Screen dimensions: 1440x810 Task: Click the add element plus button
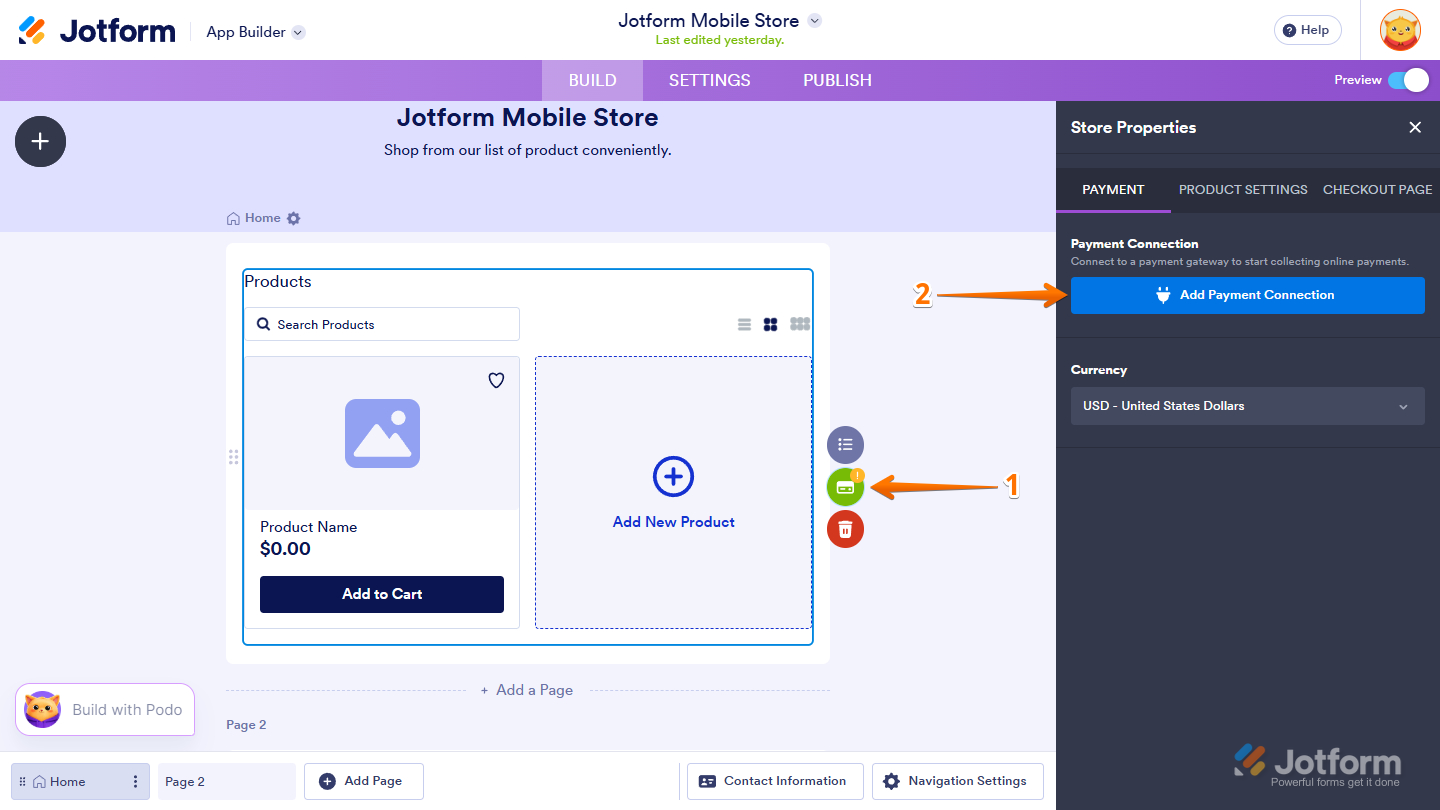[x=40, y=141]
